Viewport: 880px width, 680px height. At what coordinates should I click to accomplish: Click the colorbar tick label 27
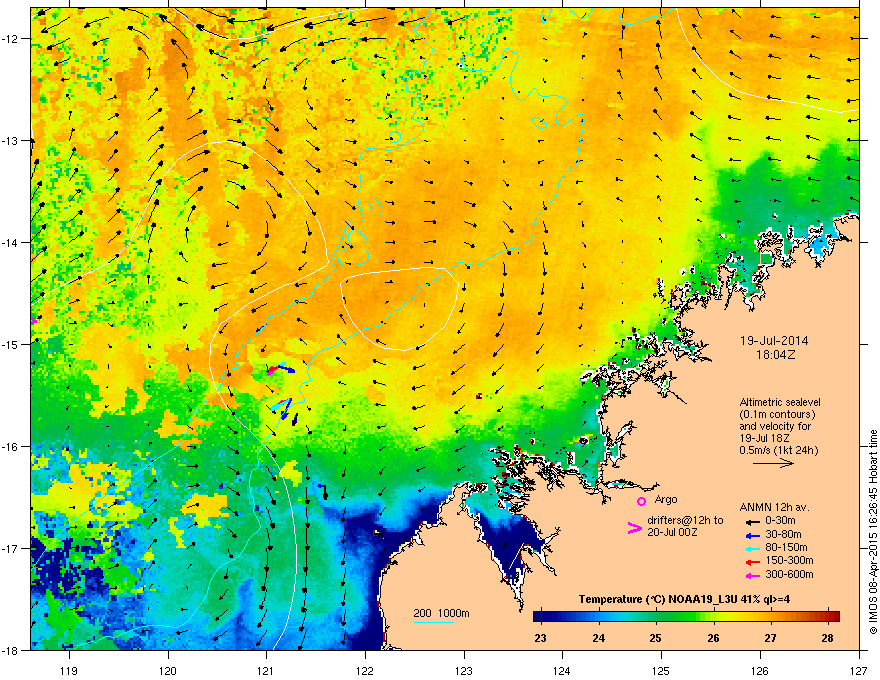coord(771,638)
